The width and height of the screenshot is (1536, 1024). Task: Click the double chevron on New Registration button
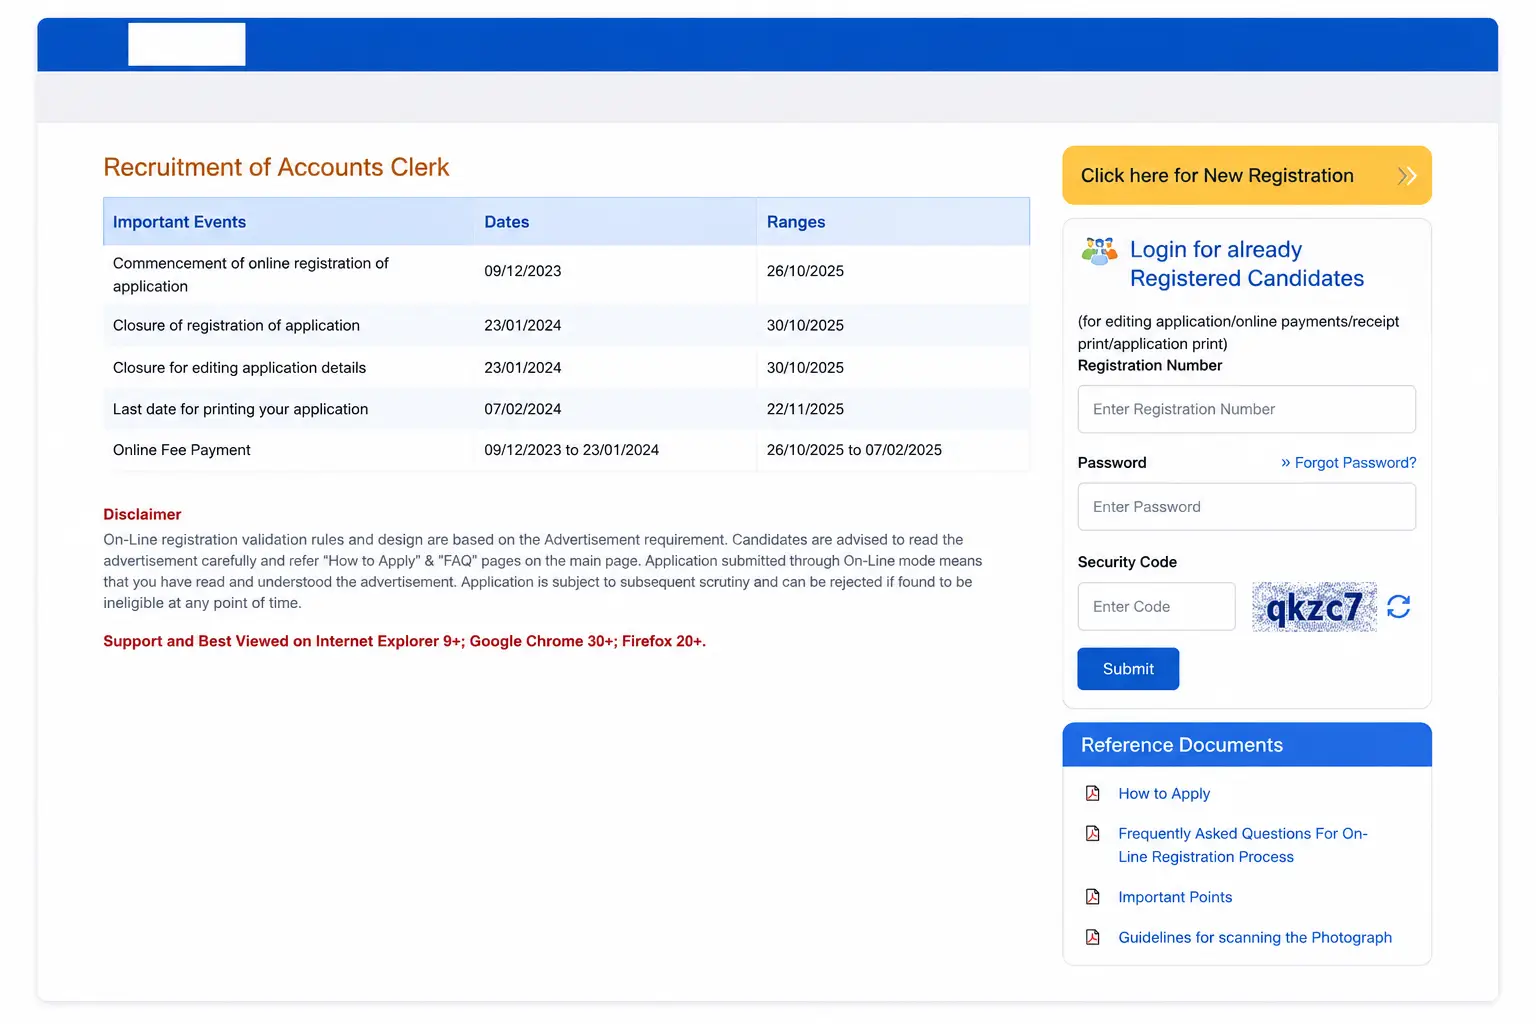click(x=1406, y=176)
